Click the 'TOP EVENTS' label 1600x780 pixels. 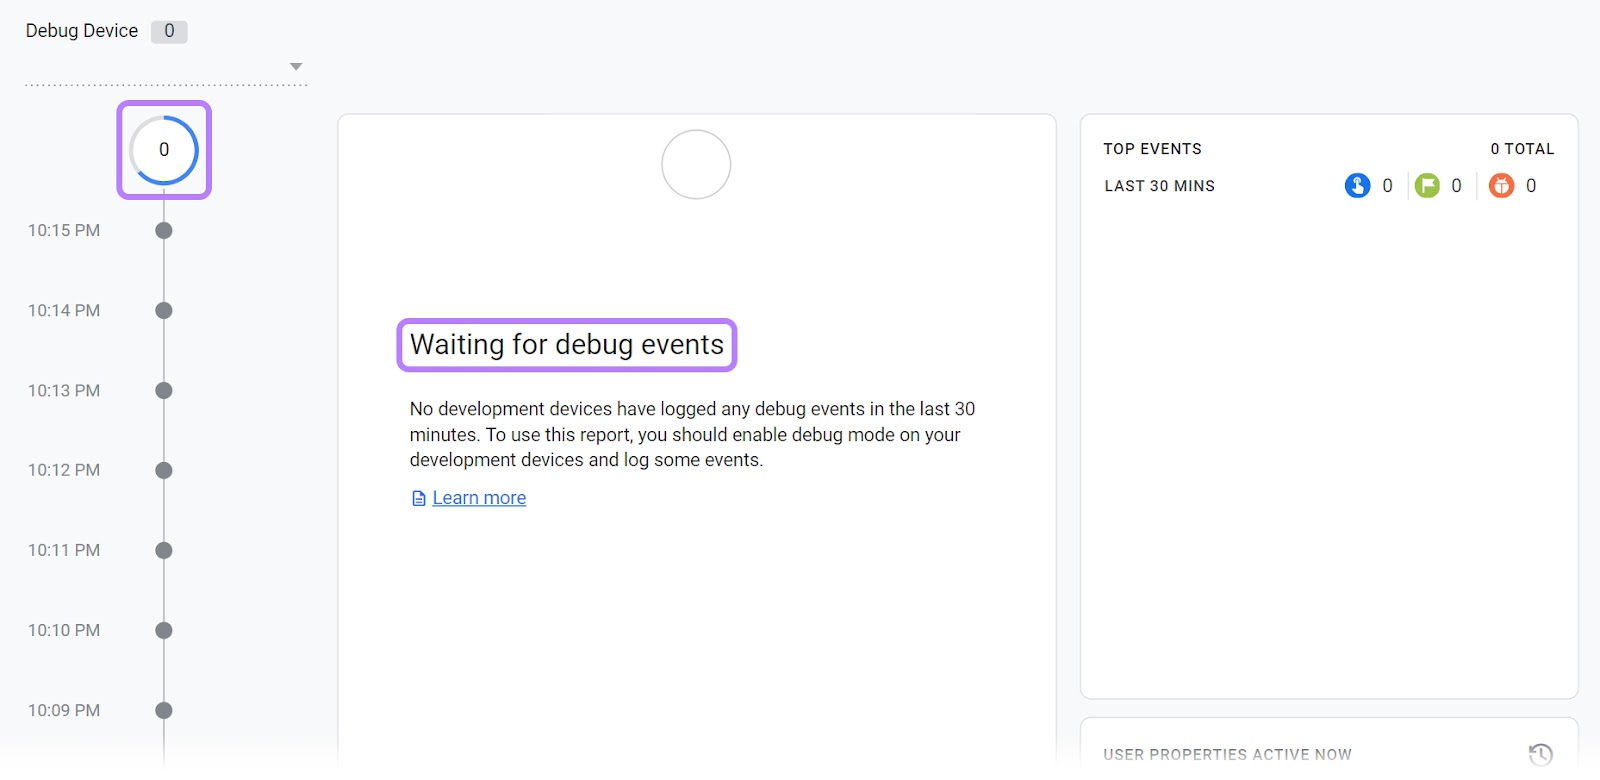(x=1152, y=149)
